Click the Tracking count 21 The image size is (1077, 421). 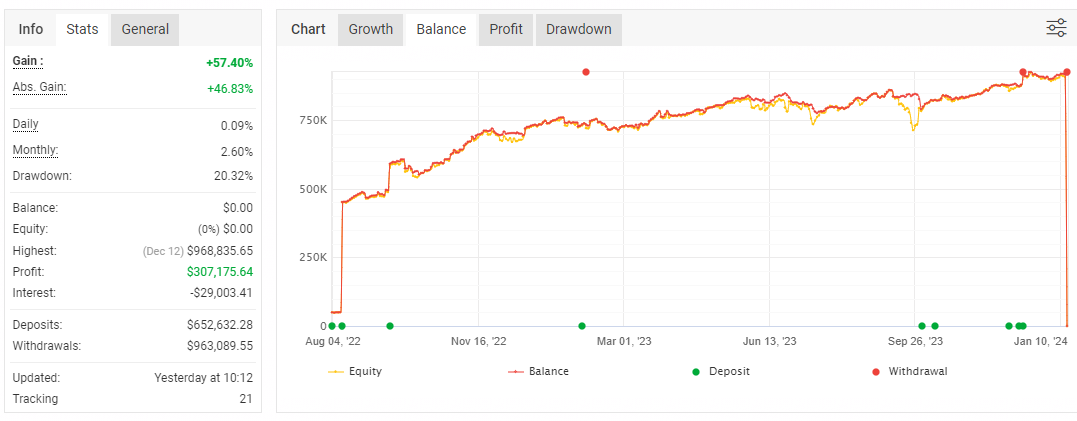point(247,399)
